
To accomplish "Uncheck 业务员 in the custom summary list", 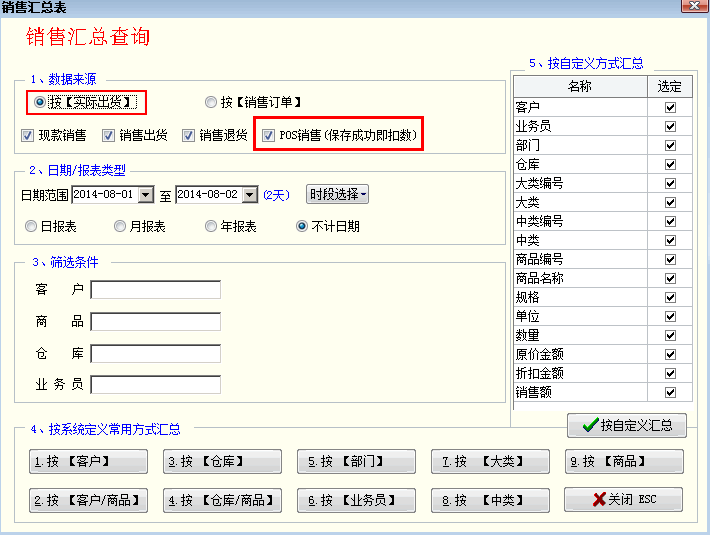I will (670, 126).
